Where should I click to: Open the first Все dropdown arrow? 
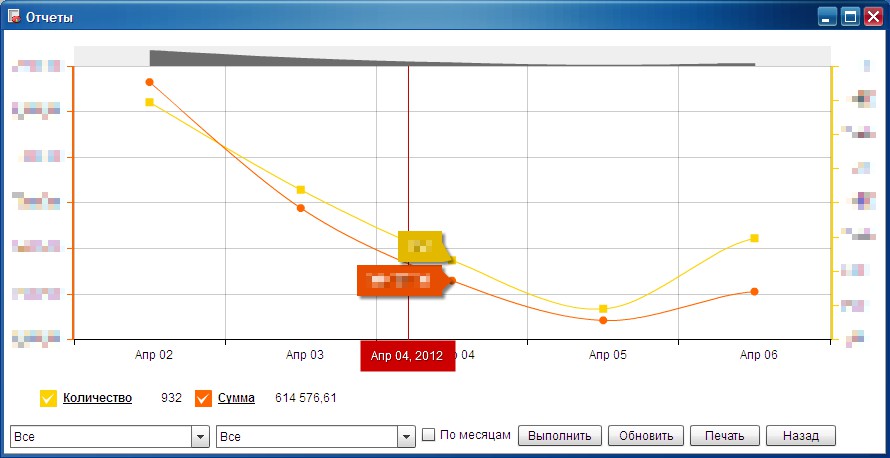(200, 436)
